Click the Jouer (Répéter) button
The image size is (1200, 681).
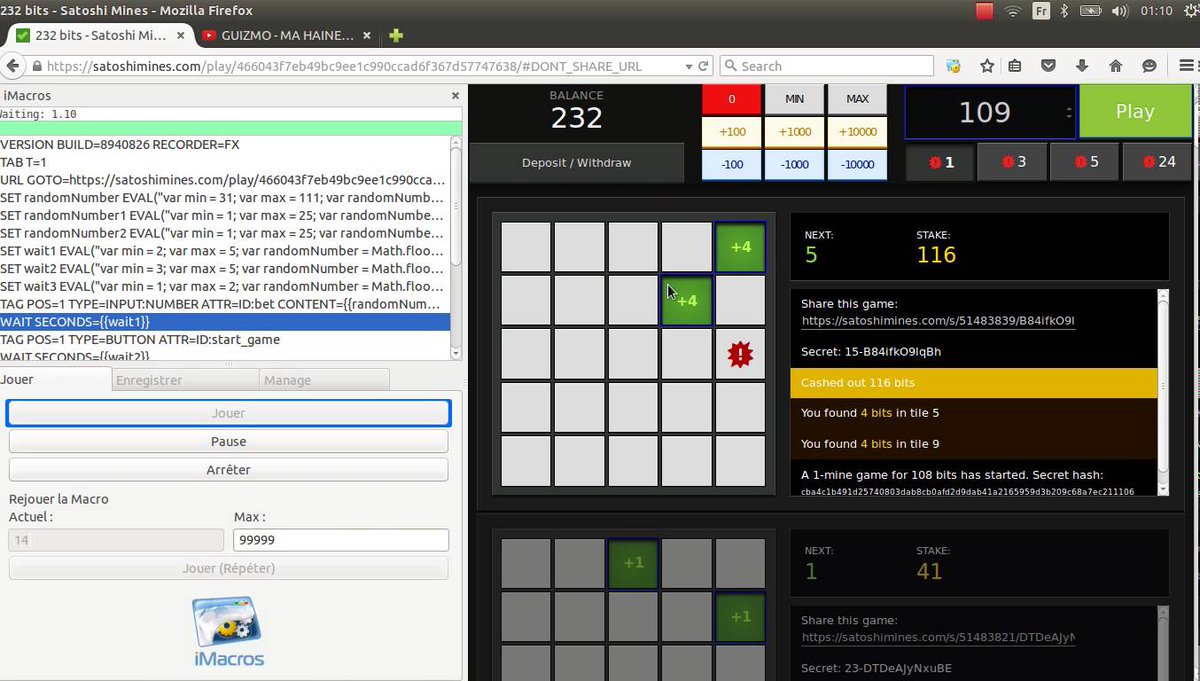(x=229, y=568)
